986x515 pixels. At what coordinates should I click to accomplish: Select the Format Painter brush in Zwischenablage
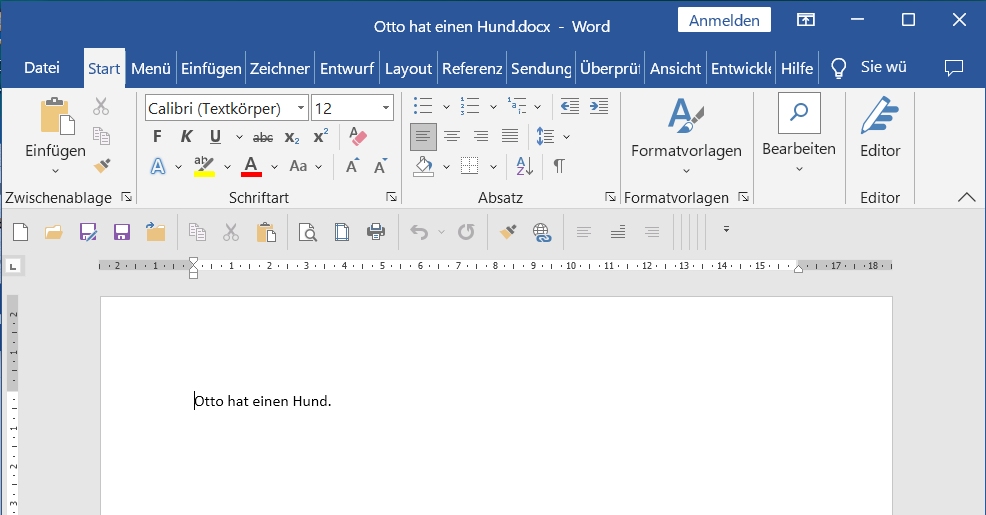click(x=102, y=165)
